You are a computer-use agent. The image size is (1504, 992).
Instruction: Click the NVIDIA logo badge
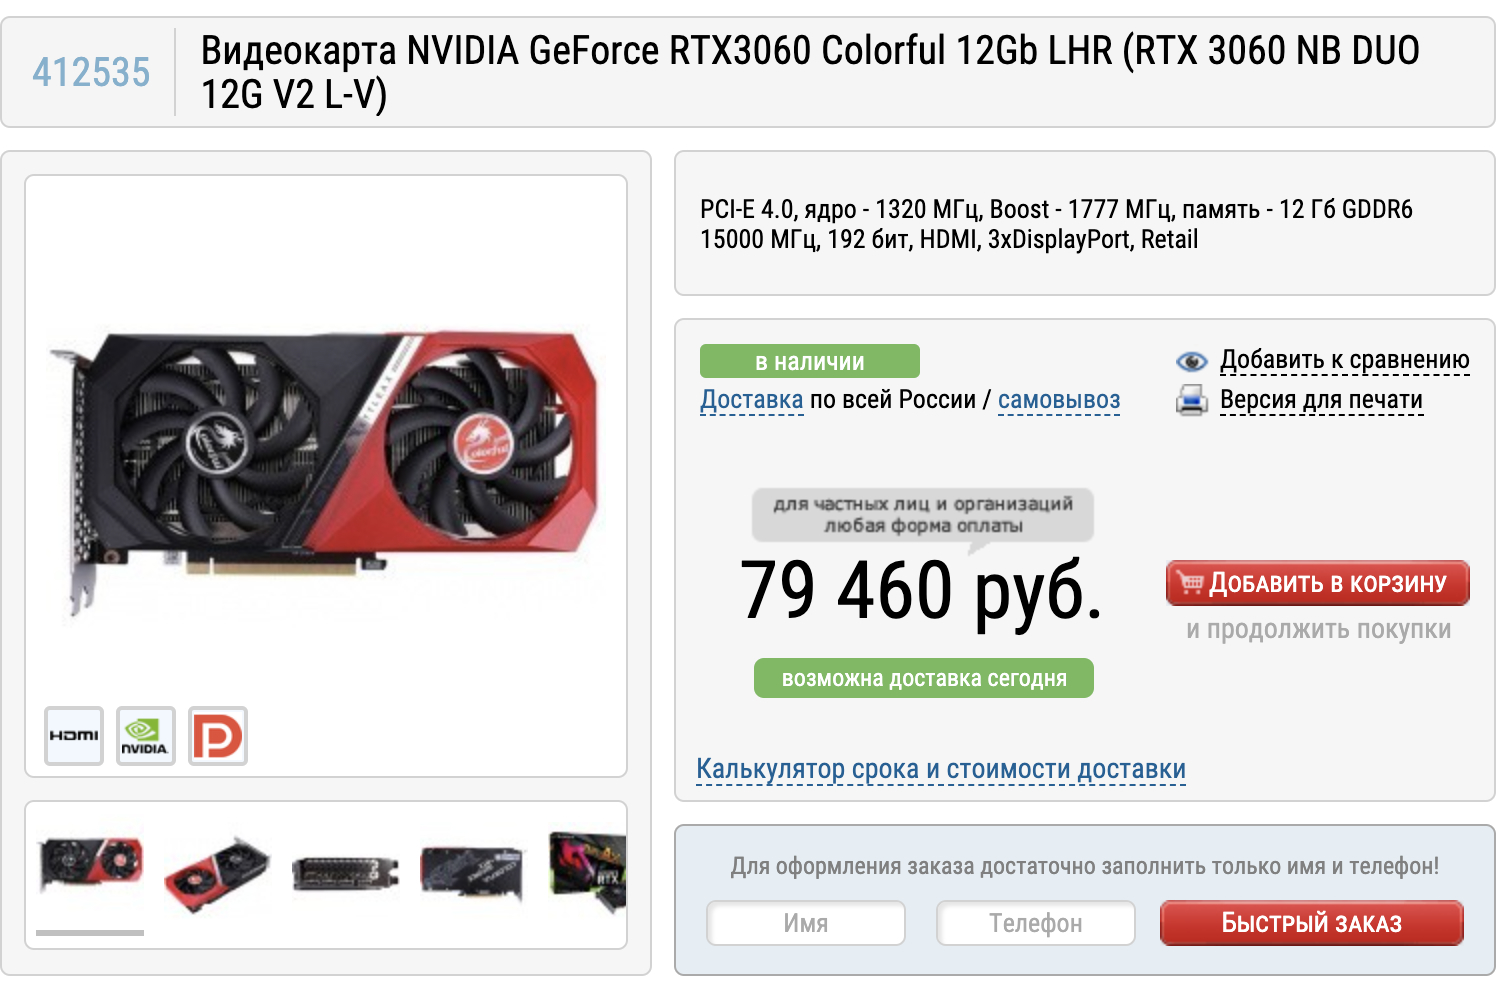(x=146, y=736)
